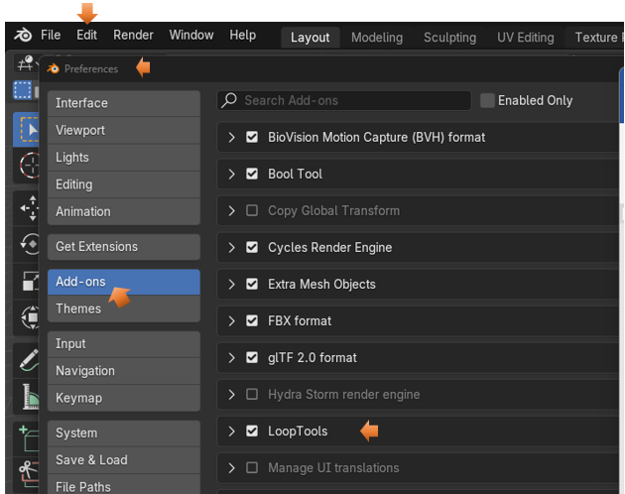
Task: Enable the Copy Global Transform add-on
Action: [252, 211]
